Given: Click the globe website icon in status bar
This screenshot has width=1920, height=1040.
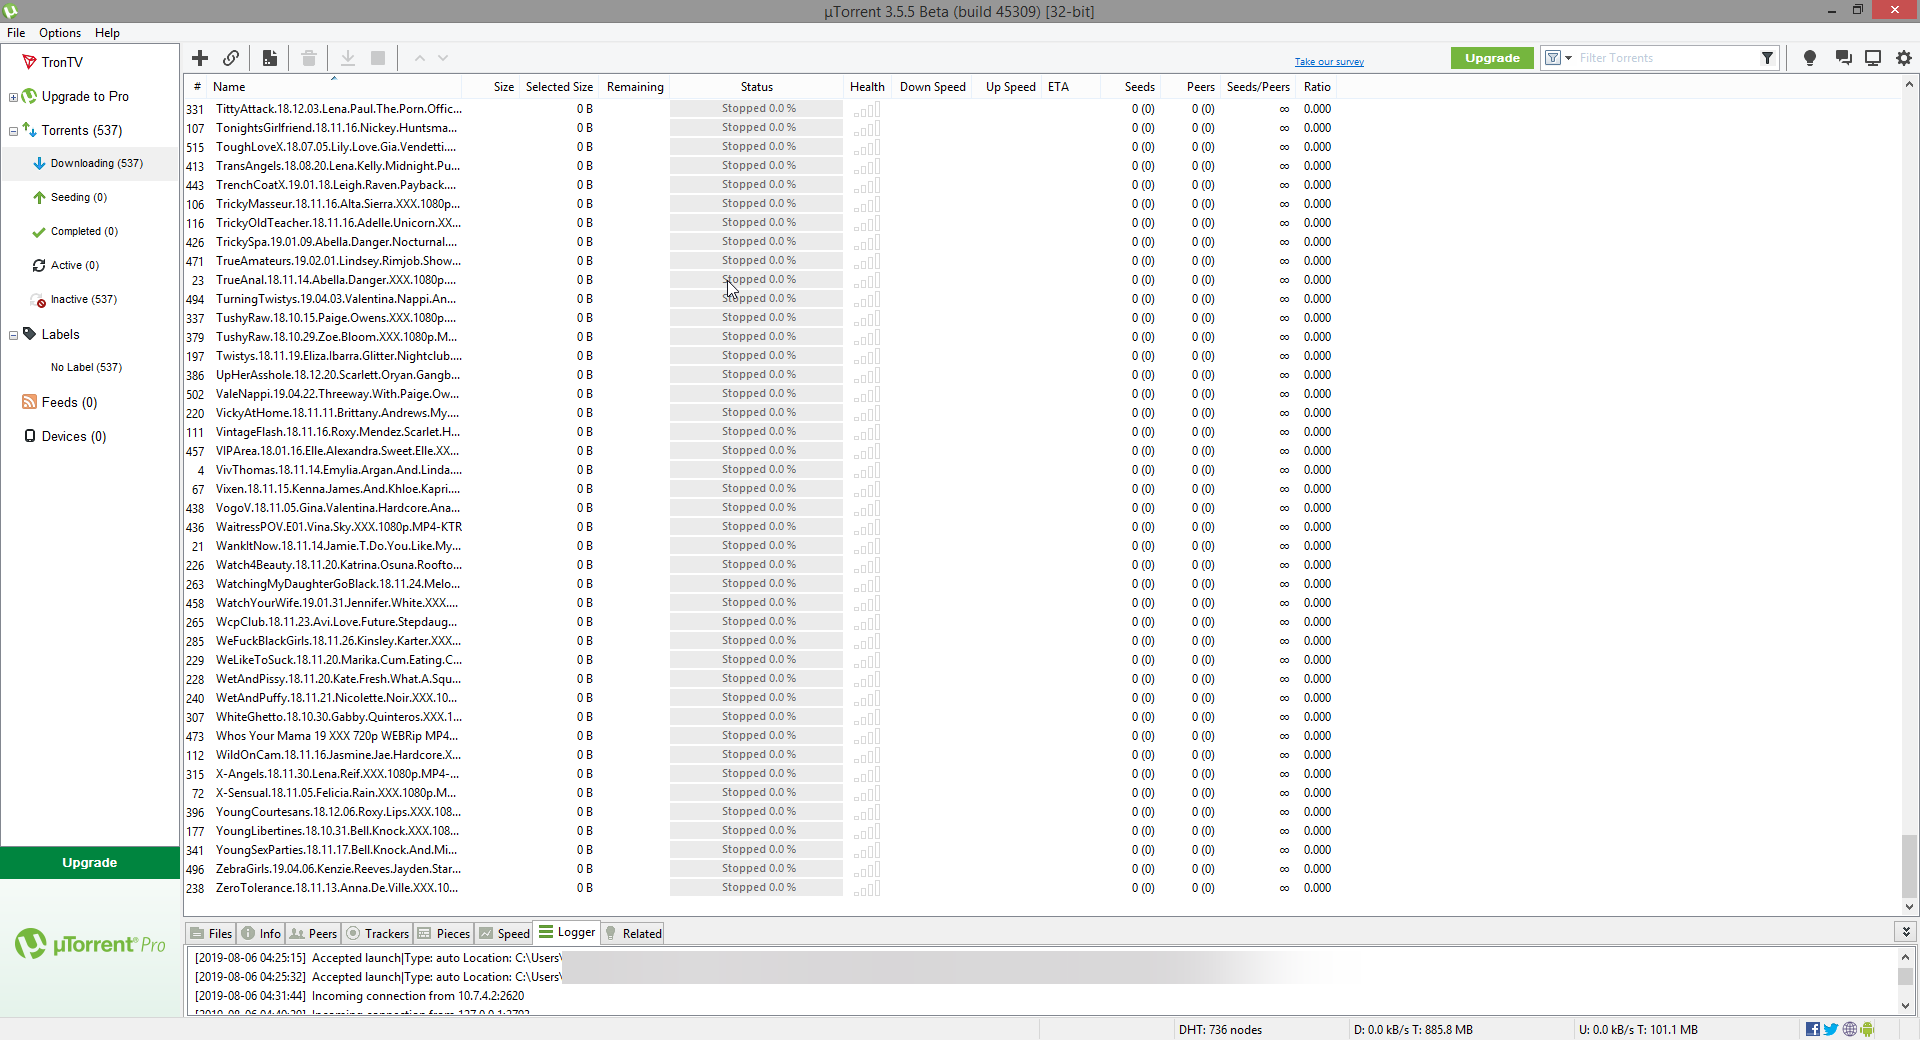Looking at the screenshot, I should point(1850,1029).
